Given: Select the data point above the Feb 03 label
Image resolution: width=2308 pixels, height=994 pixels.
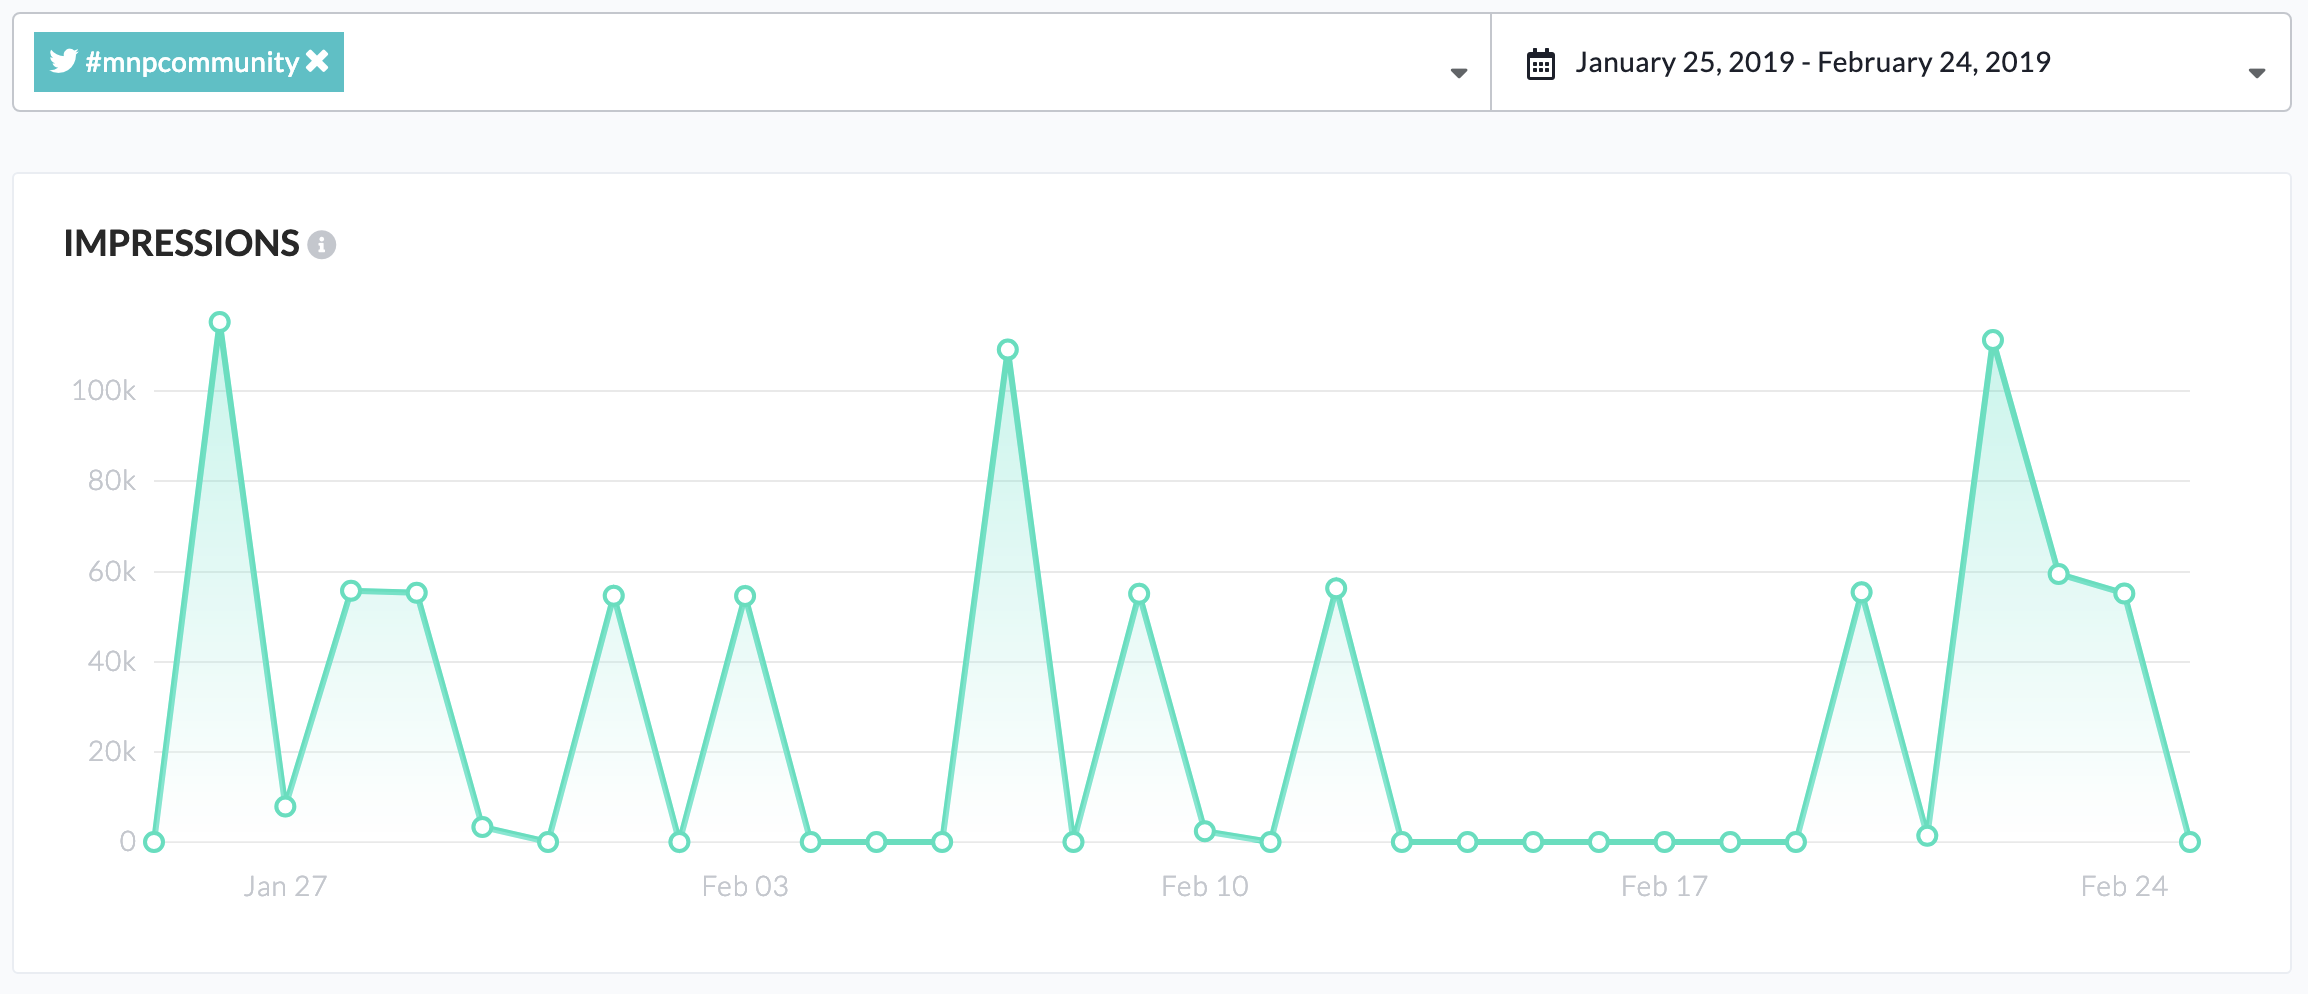Looking at the screenshot, I should click(745, 596).
